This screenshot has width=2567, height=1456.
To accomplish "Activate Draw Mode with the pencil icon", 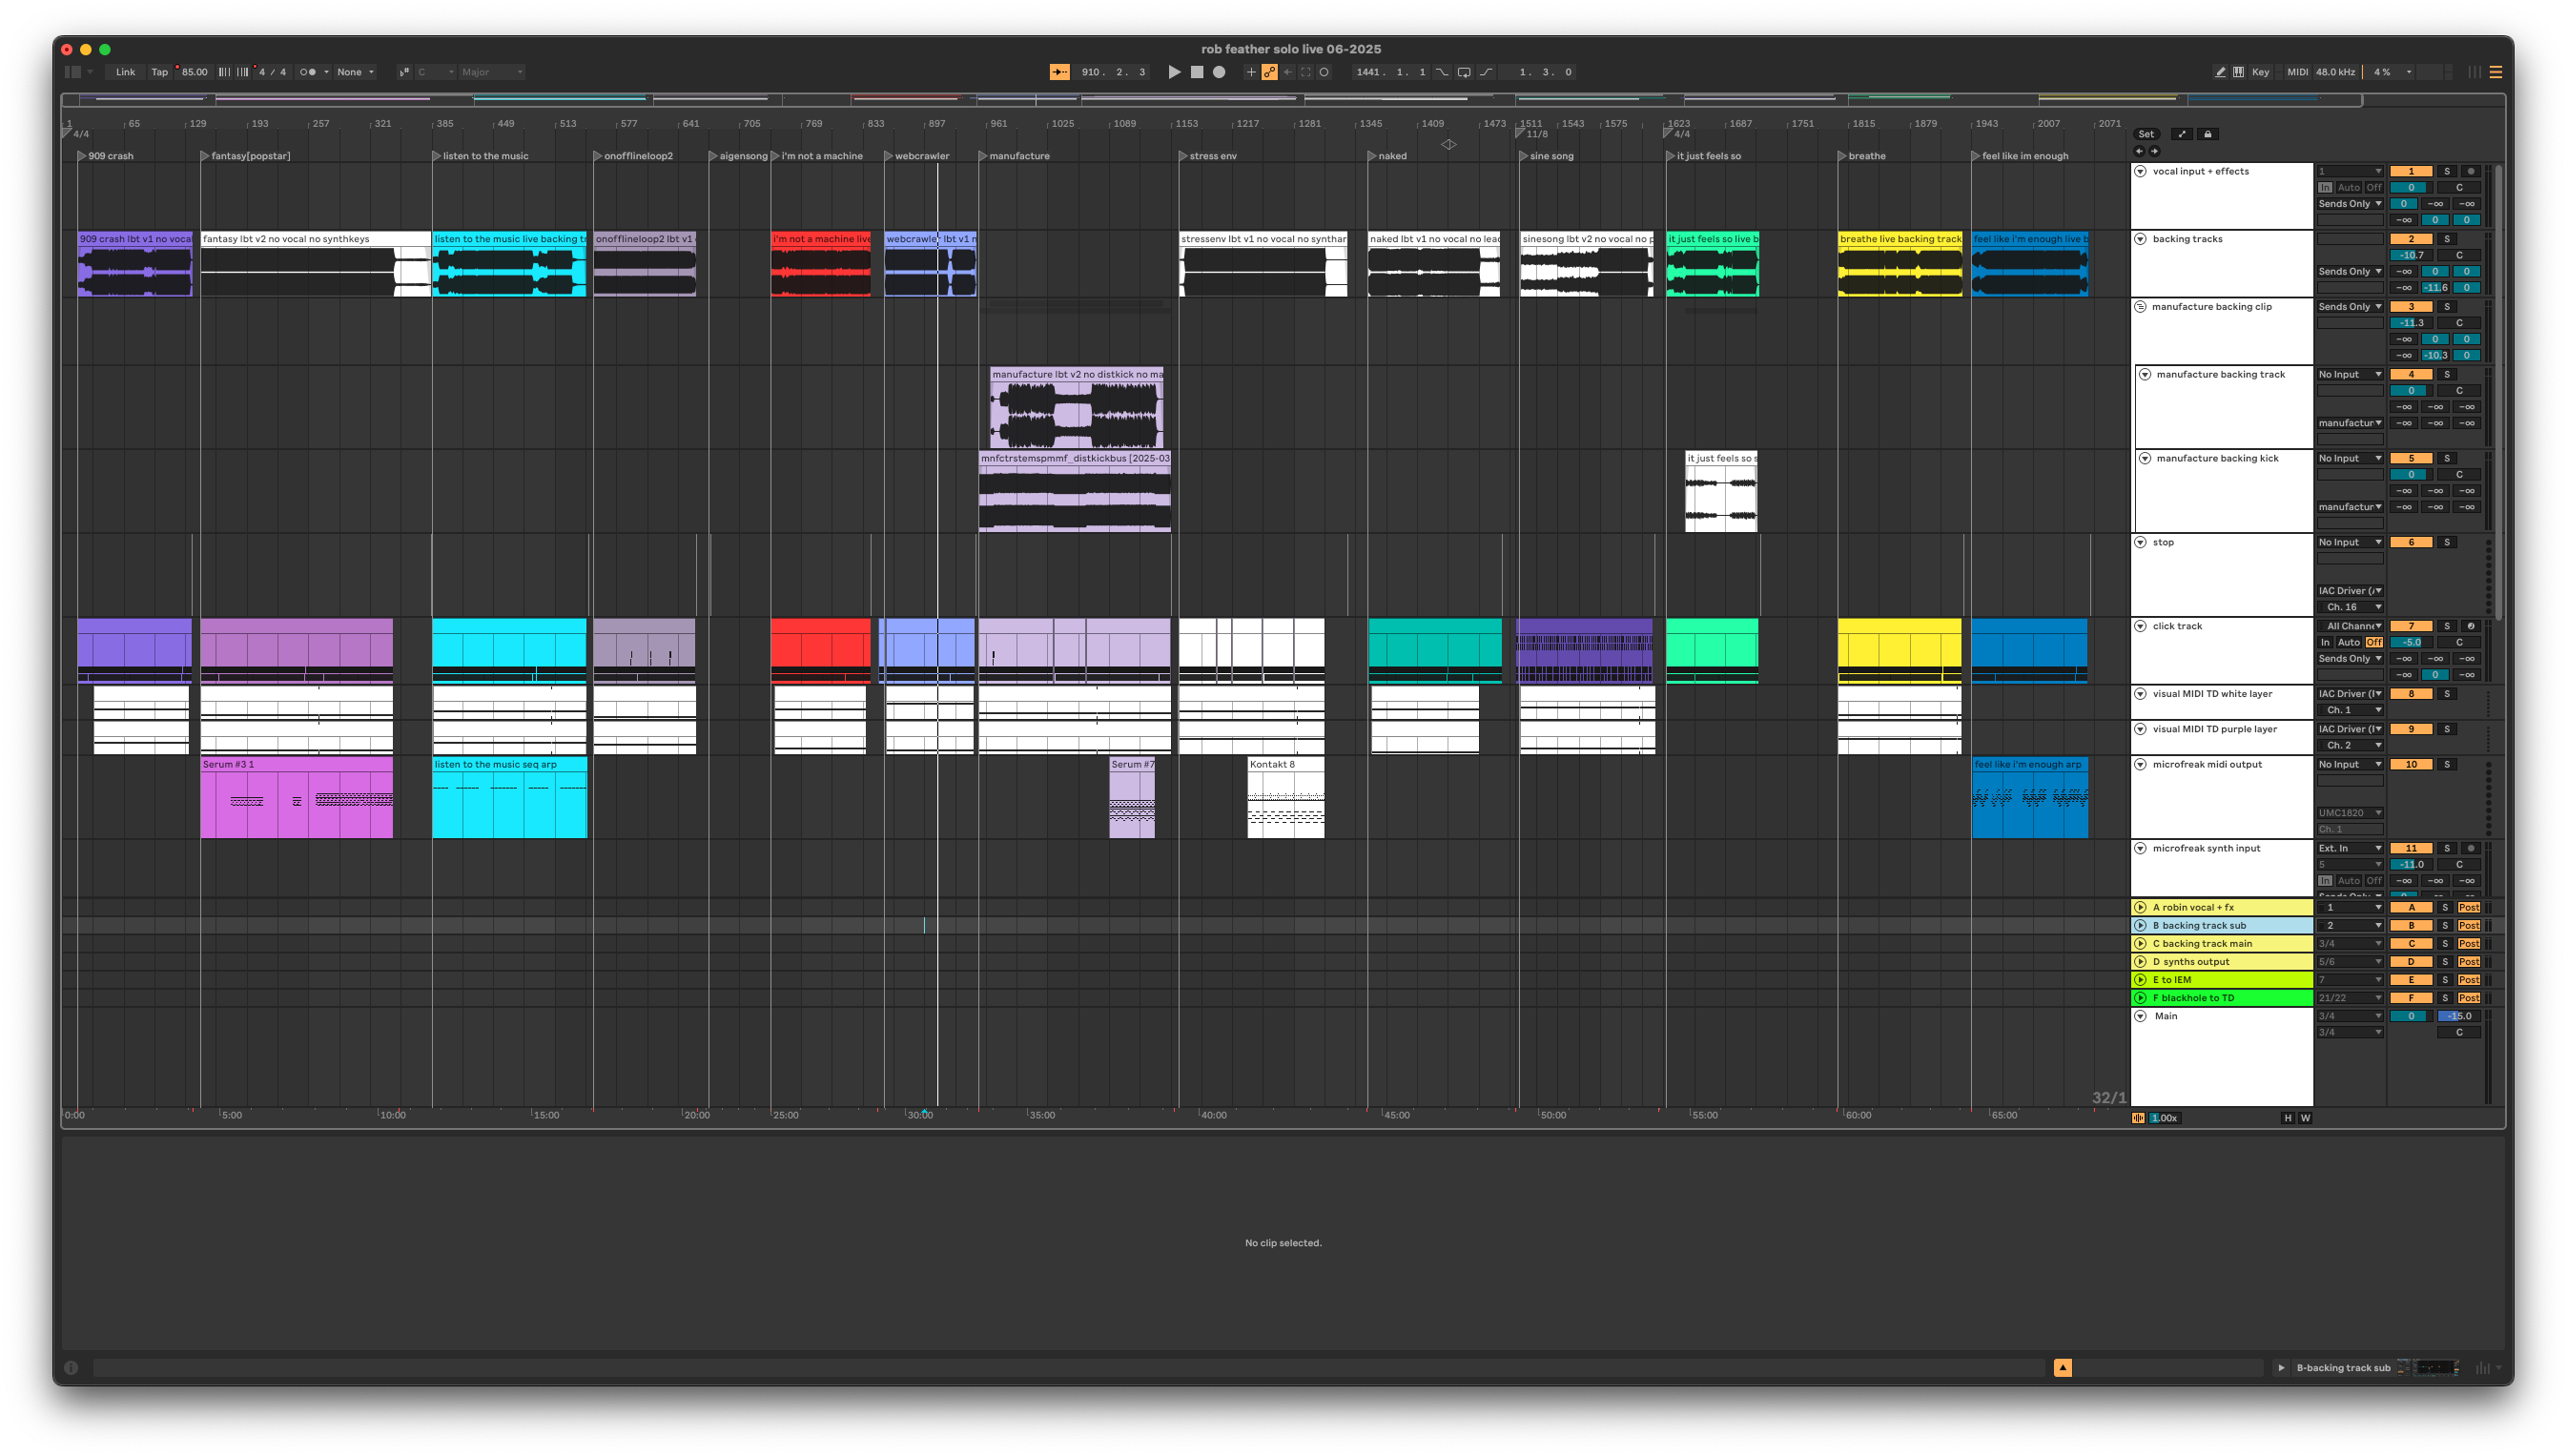I will click(2221, 72).
